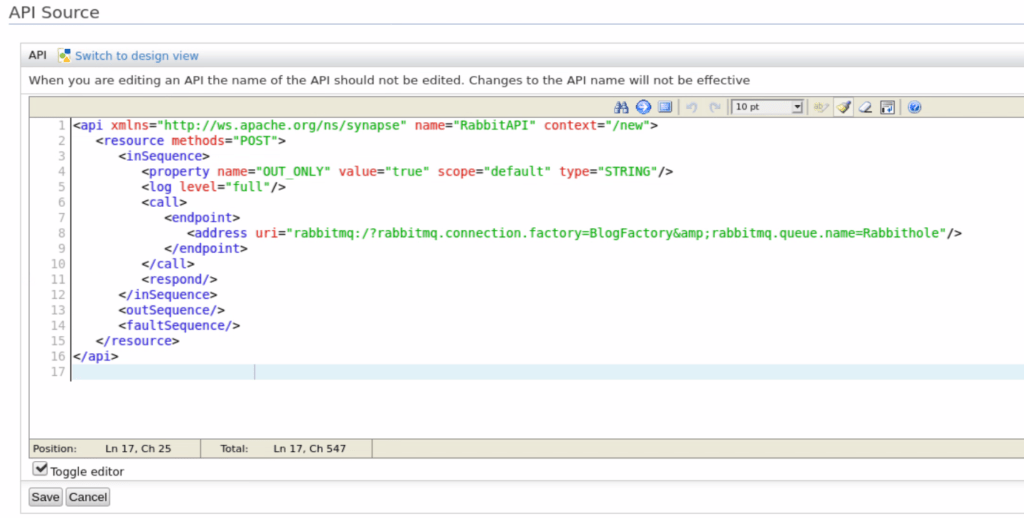1024x518 pixels.
Task: Click the type="STRING" attribute
Action: (x=608, y=172)
